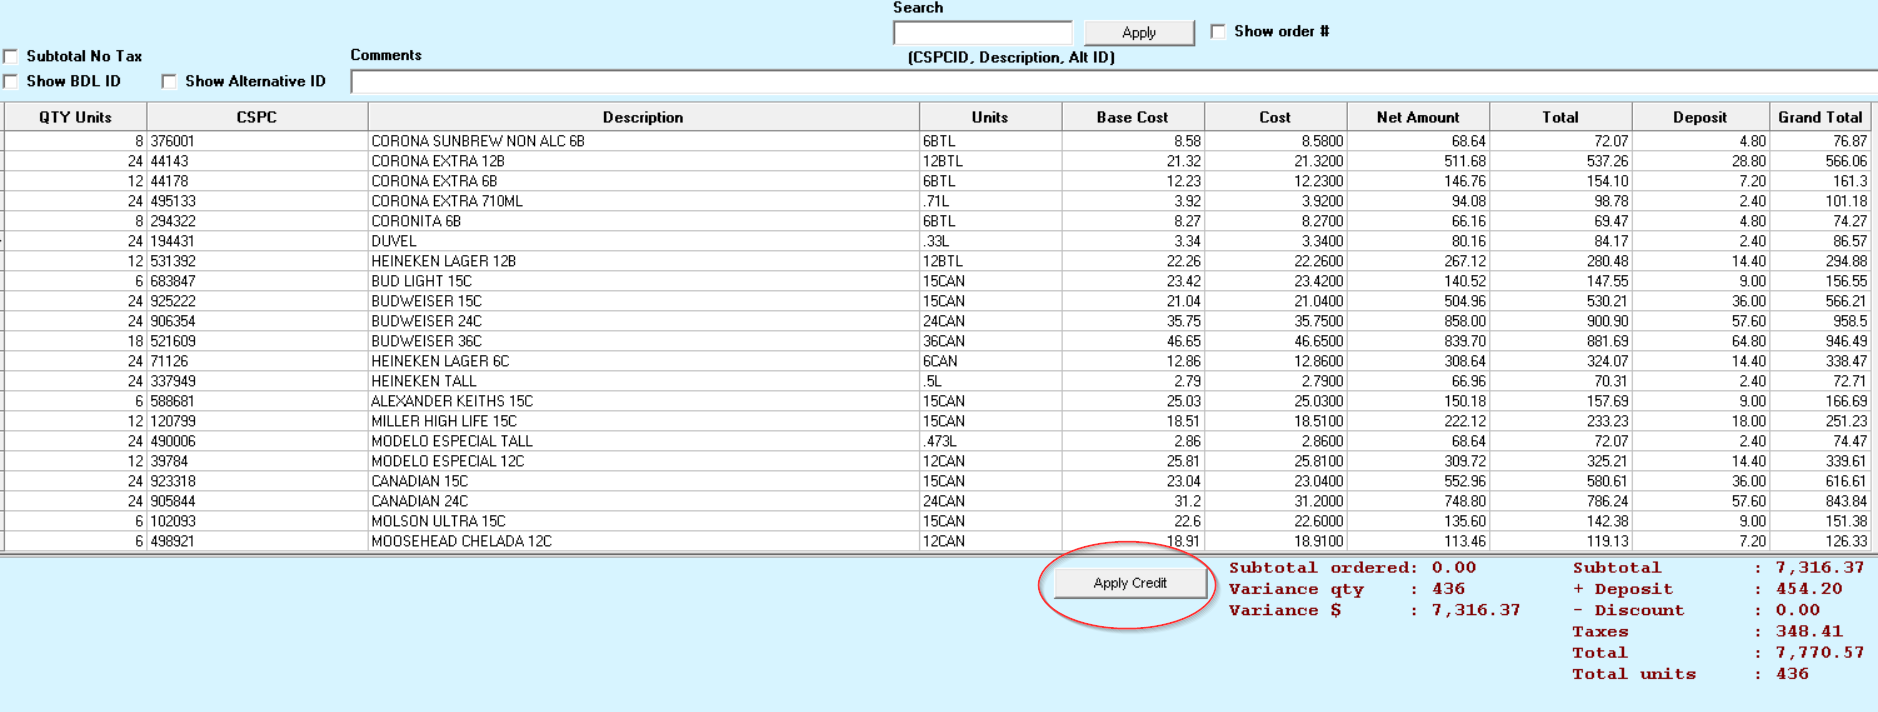Click the 46.65 base cost cell
The width and height of the screenshot is (1878, 712).
coord(1133,341)
